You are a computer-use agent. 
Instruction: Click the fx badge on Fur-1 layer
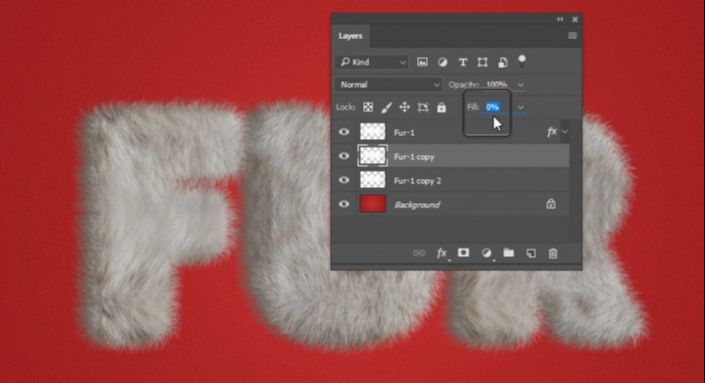tap(552, 132)
